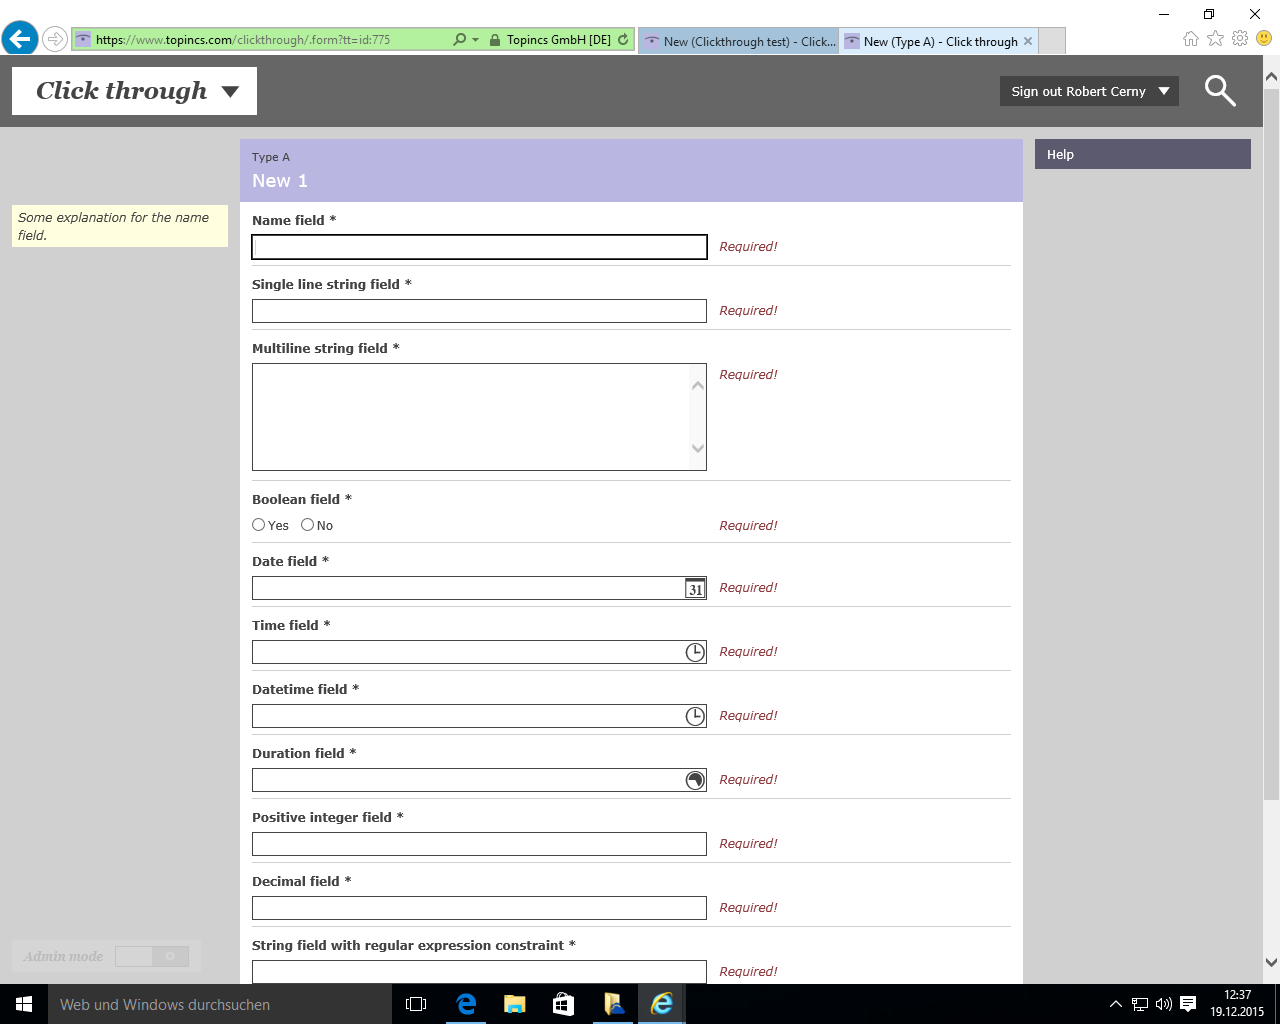
Task: Toggle the Admin mode switch
Action: (151, 957)
